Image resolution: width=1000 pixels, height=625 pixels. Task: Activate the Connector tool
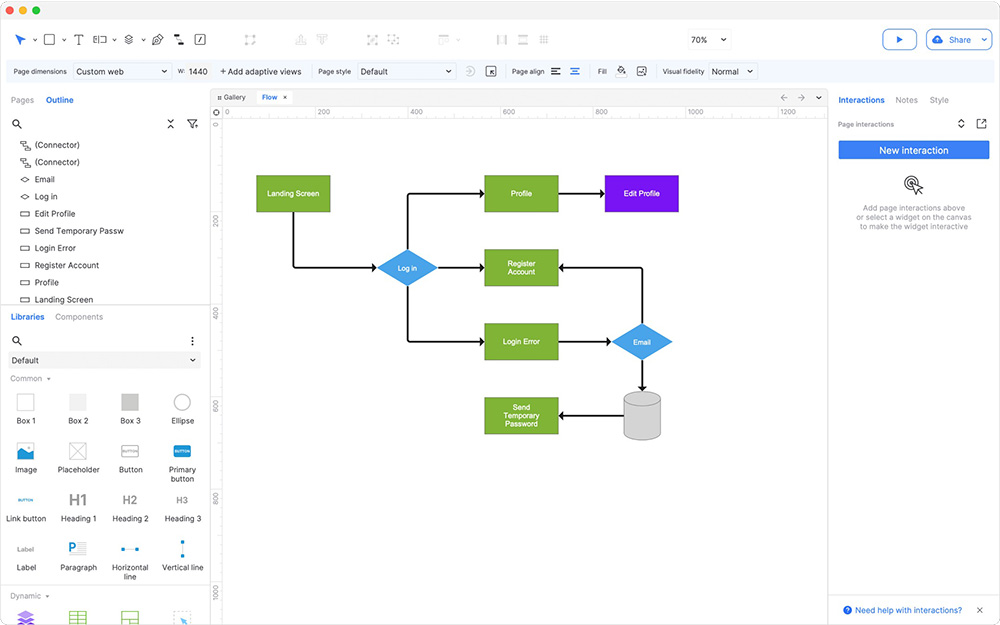[178, 40]
